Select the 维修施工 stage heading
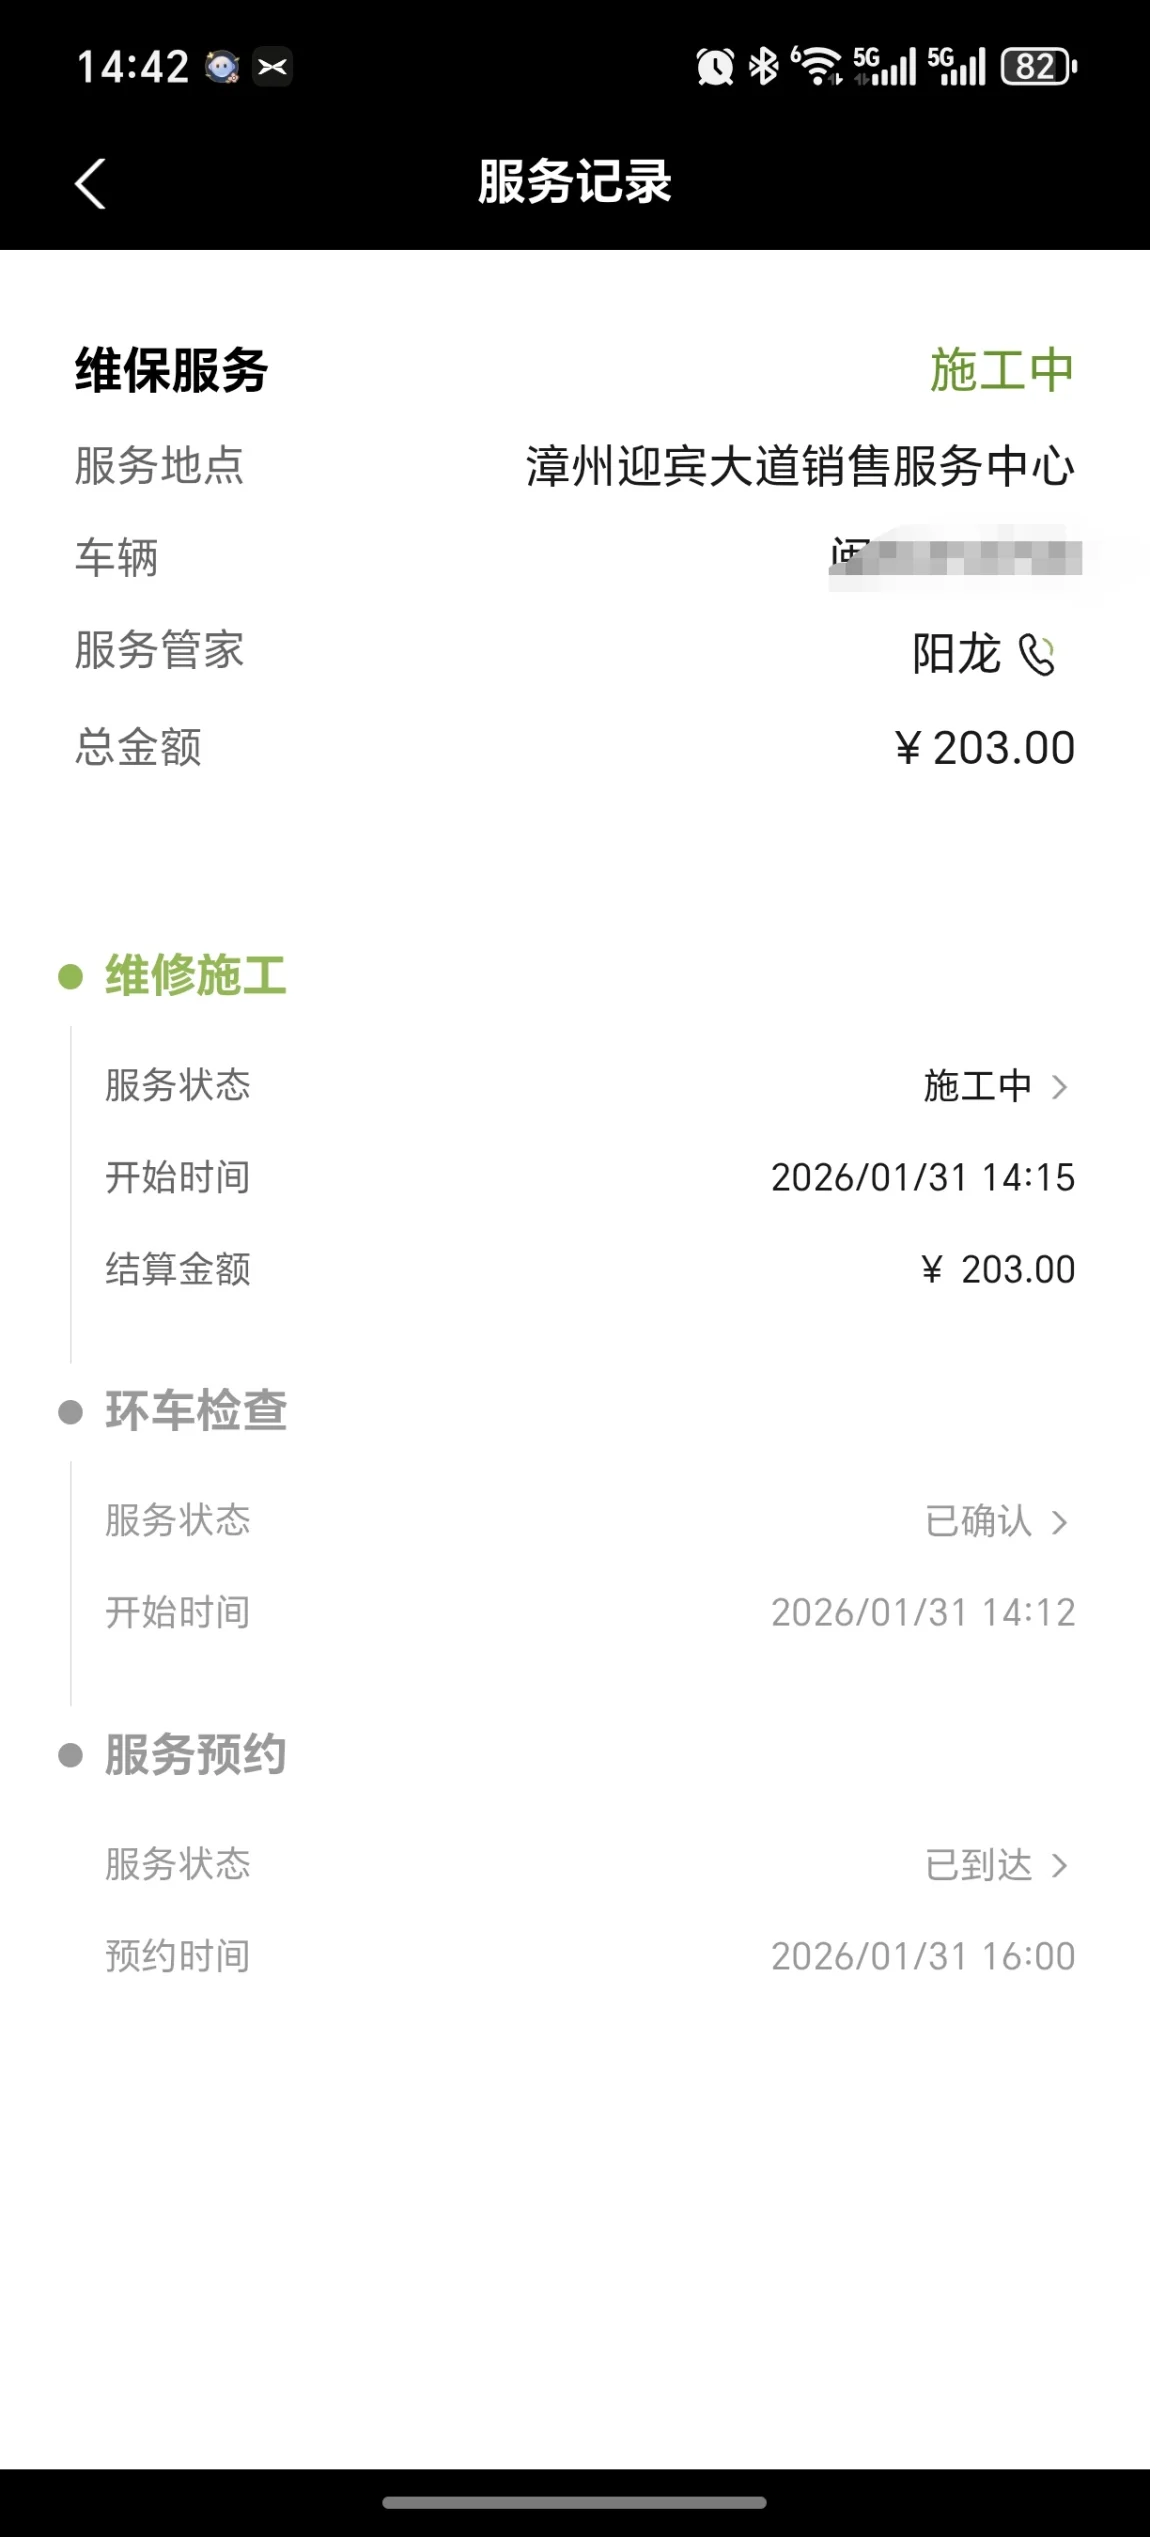1150x2537 pixels. point(196,976)
